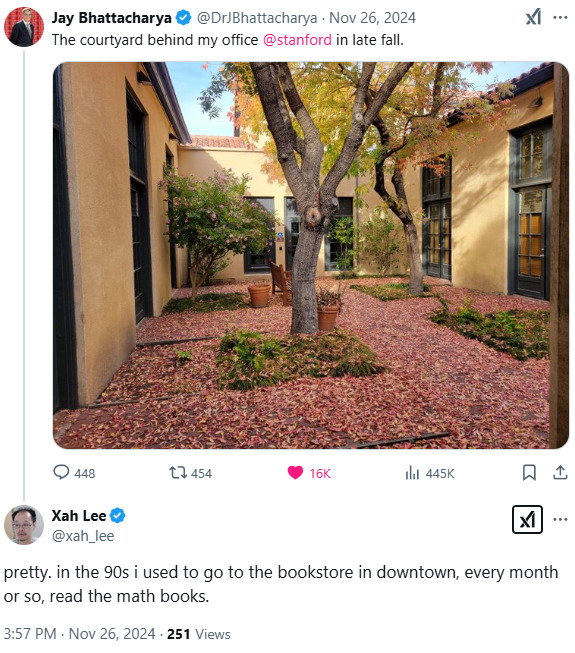Click the reply icon with 448 comments

tap(61, 472)
